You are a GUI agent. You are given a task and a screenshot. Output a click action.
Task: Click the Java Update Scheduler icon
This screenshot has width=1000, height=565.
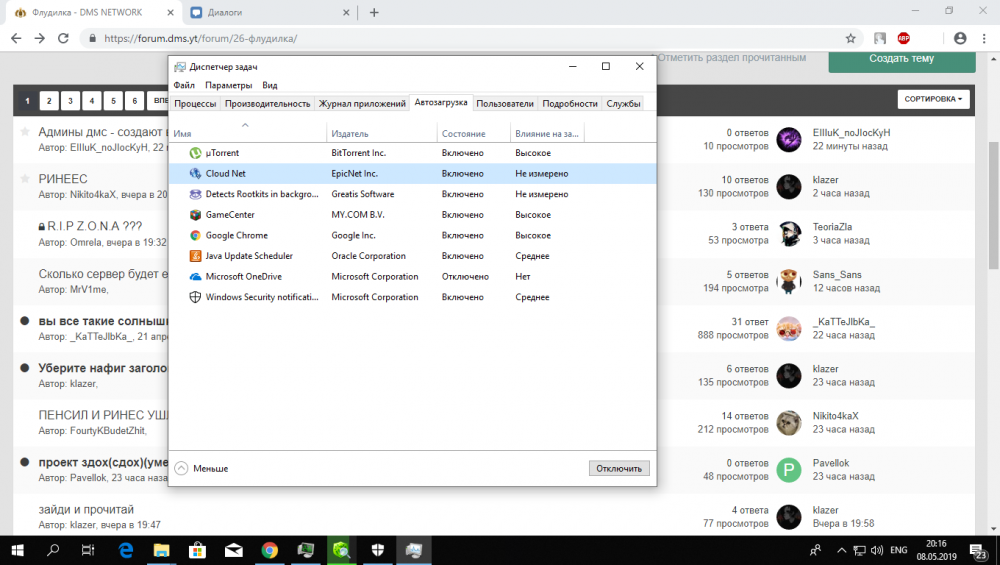[x=196, y=256]
